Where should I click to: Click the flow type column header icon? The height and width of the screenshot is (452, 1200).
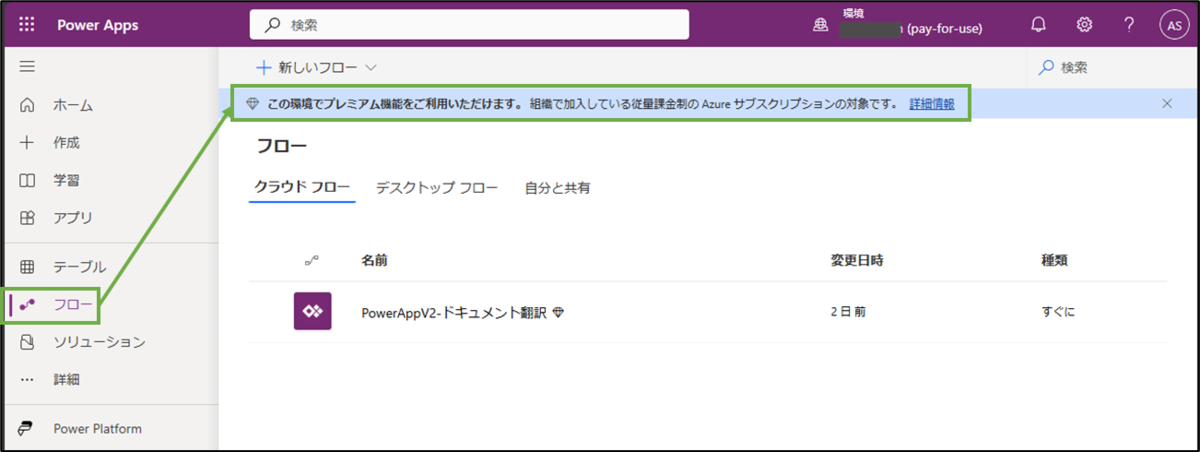point(311,261)
